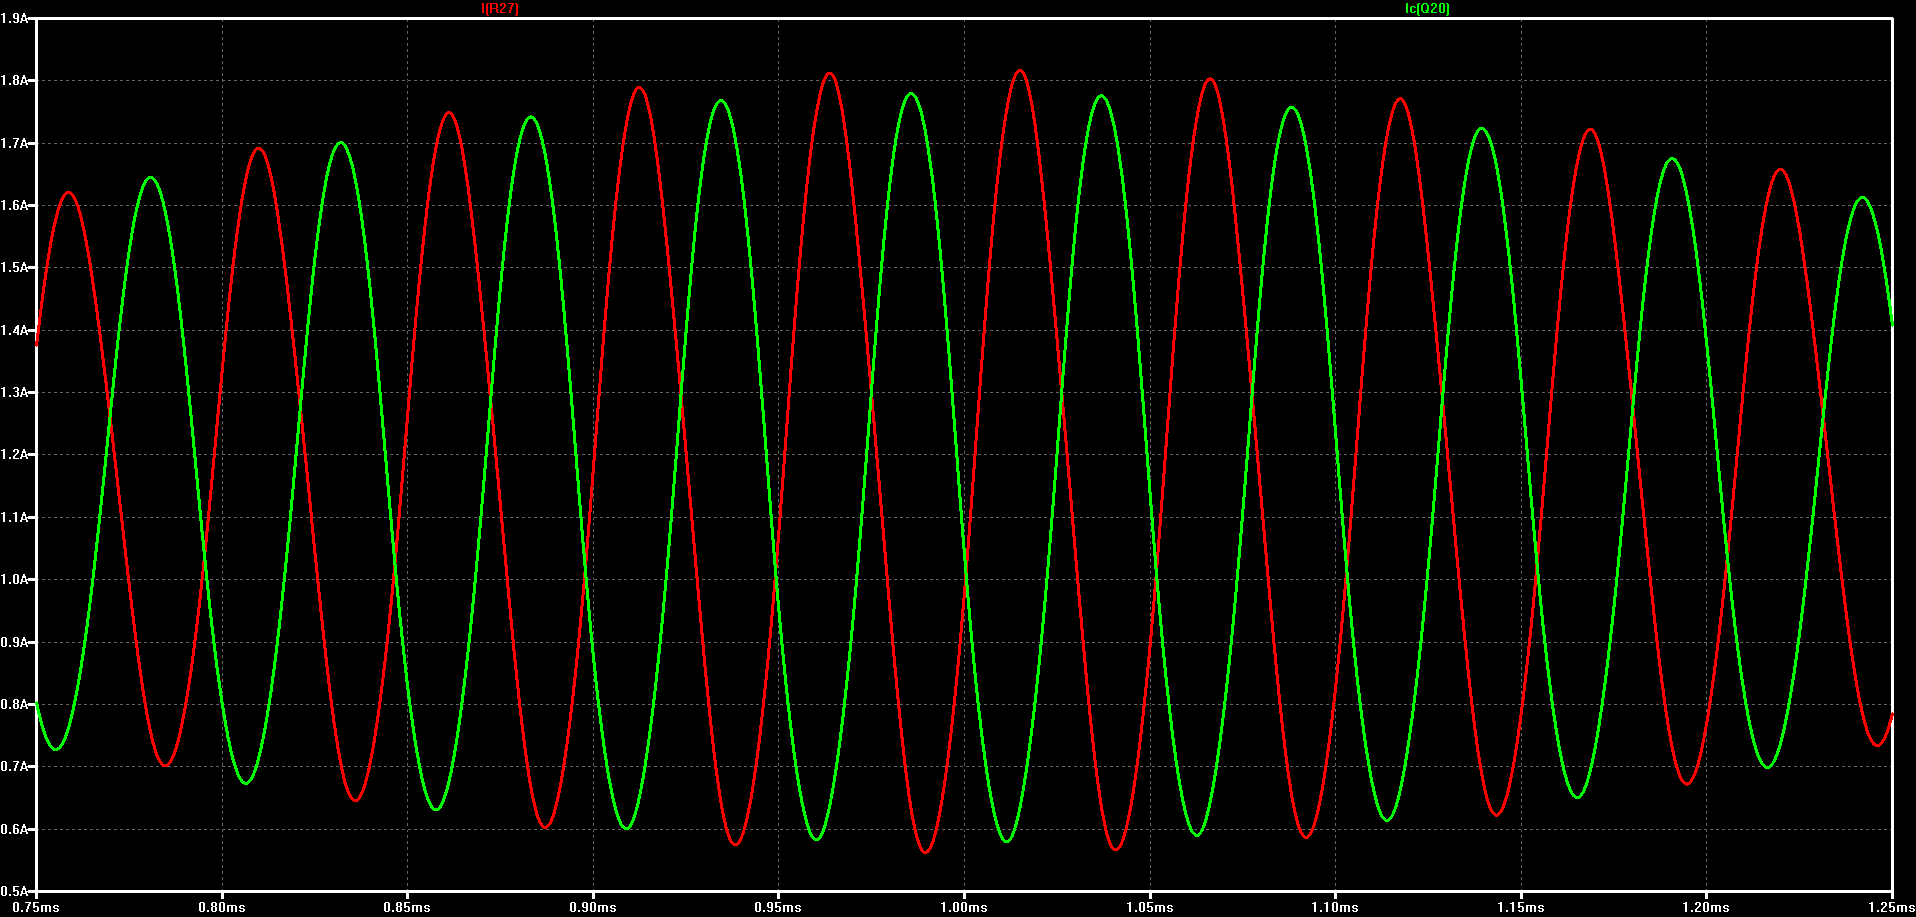Click the 1.05ms time axis label

click(x=1150, y=908)
